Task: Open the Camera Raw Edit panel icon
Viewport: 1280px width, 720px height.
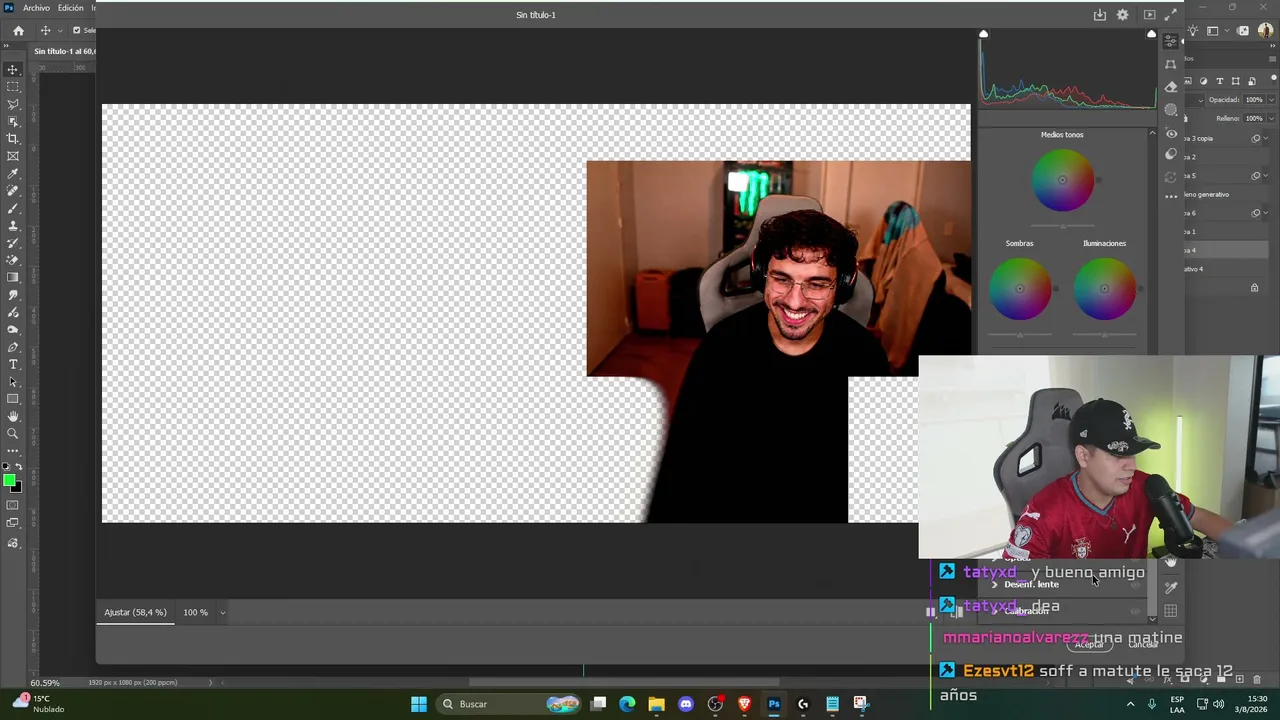Action: pos(1171,41)
